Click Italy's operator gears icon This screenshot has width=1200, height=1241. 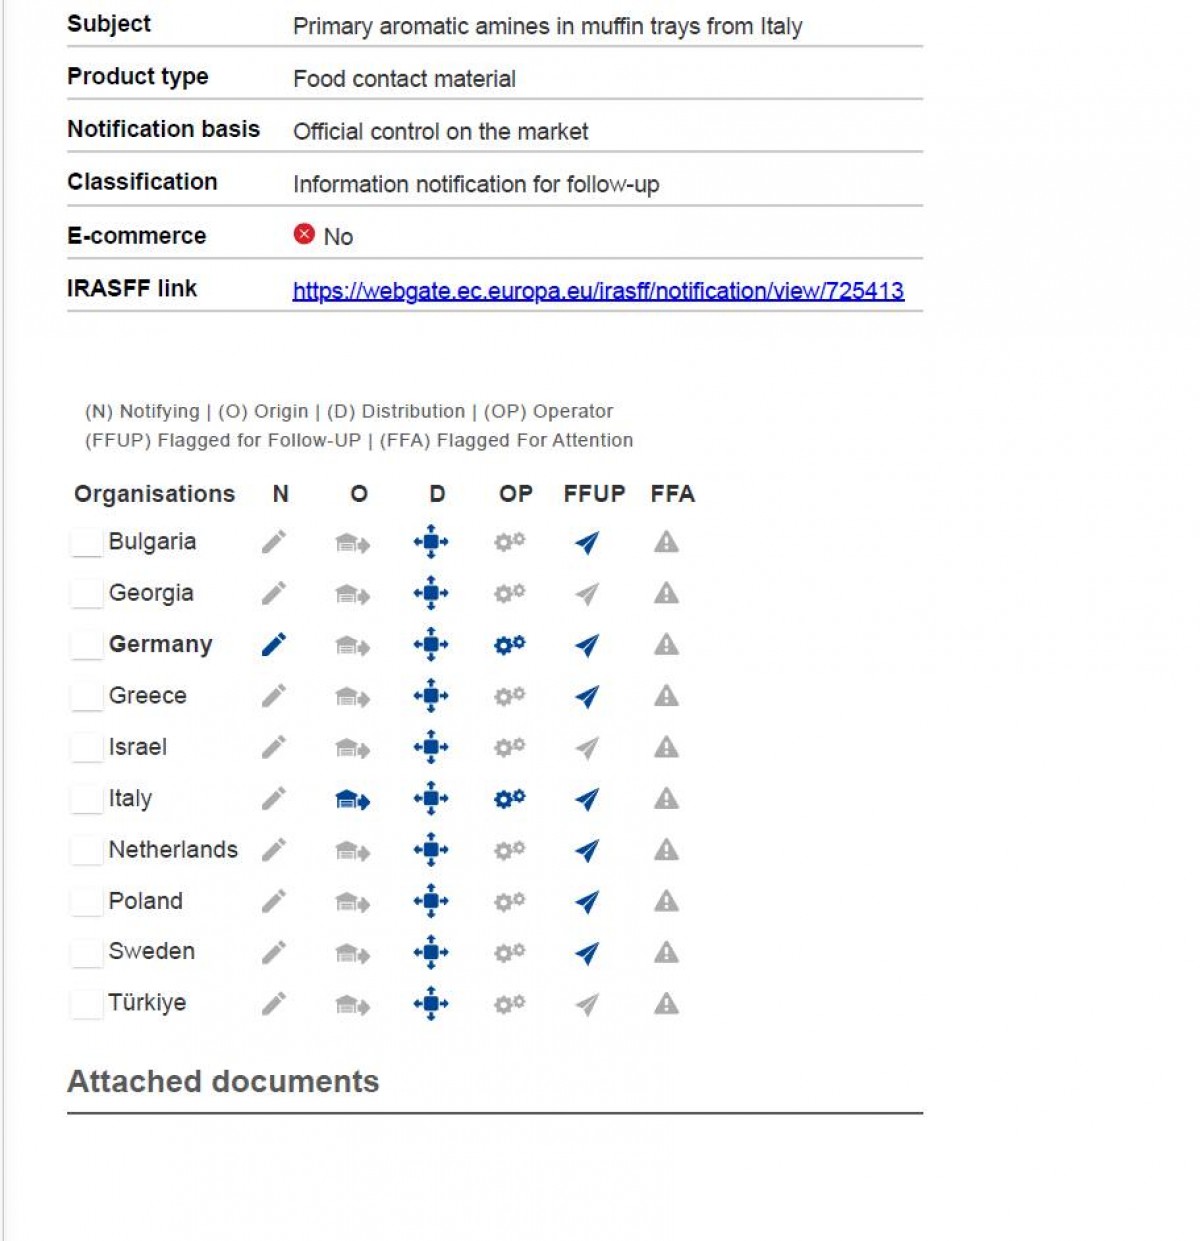pos(509,799)
